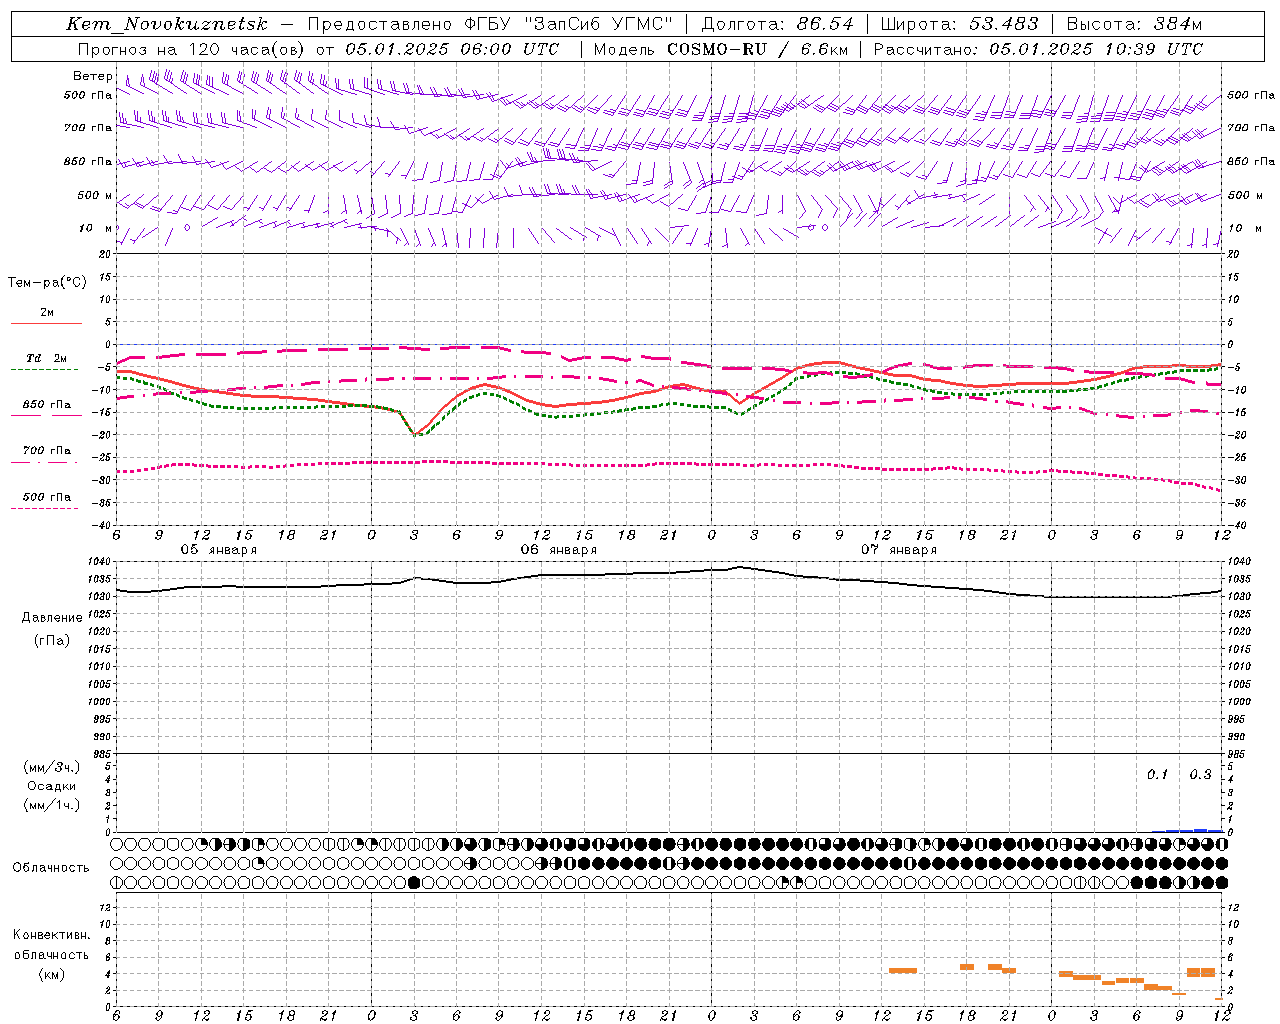Click the Осадки precipitation panel label
Viewport: 1280px width, 1024px height.
click(x=51, y=786)
